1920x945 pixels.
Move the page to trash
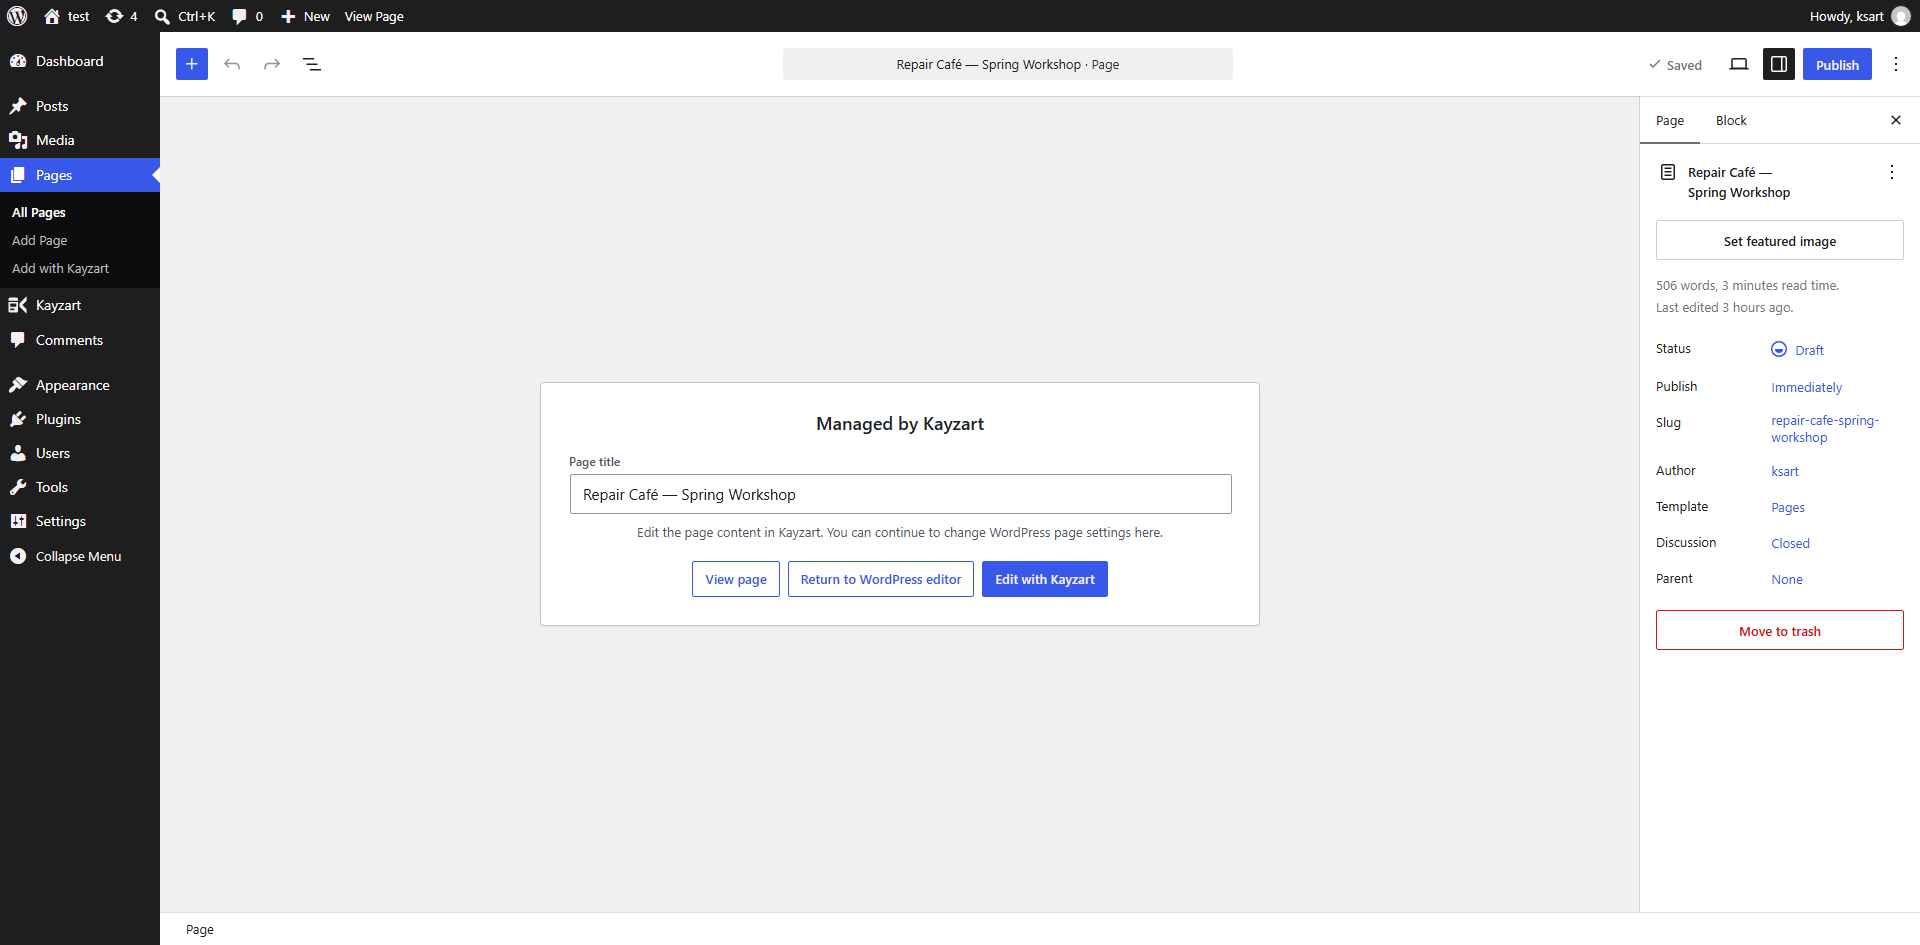pyautogui.click(x=1780, y=630)
